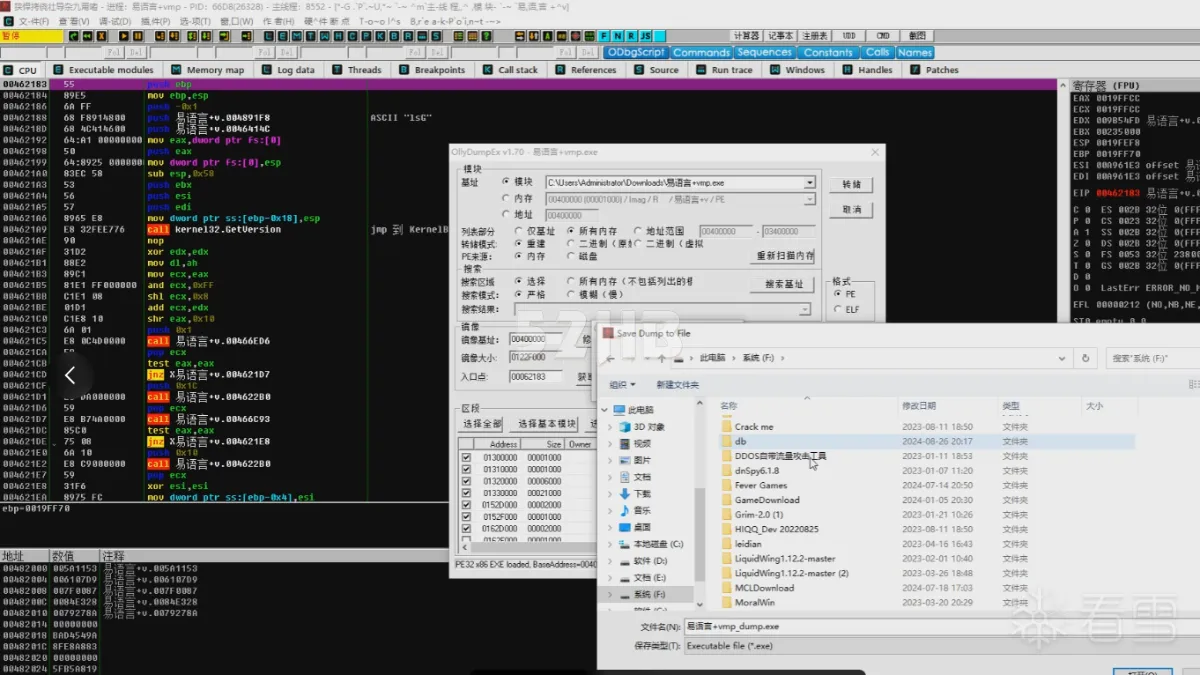Click the 记事本 toolbar button
This screenshot has width=1200, height=675.
[x=781, y=36]
